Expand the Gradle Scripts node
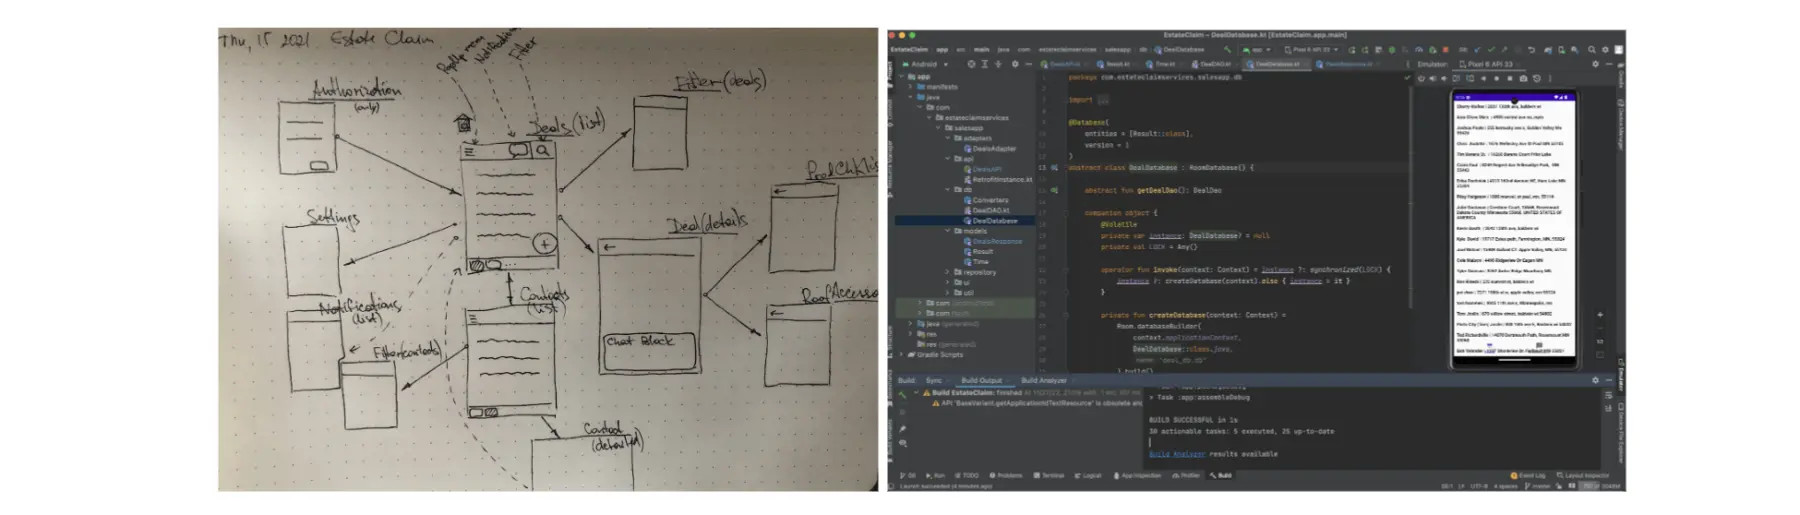 (901, 354)
